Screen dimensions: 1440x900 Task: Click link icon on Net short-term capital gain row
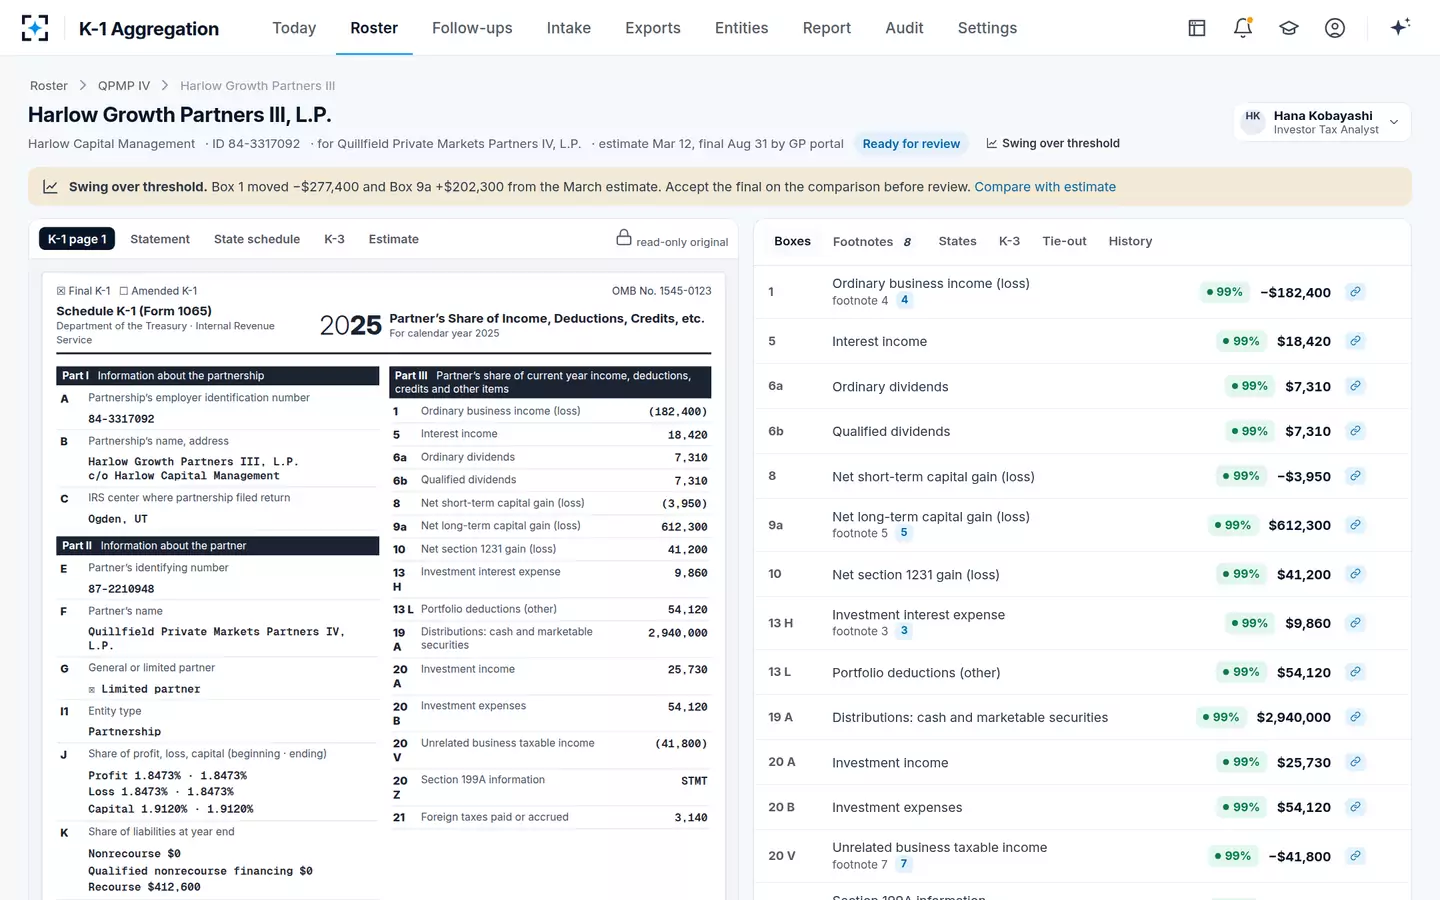point(1355,476)
